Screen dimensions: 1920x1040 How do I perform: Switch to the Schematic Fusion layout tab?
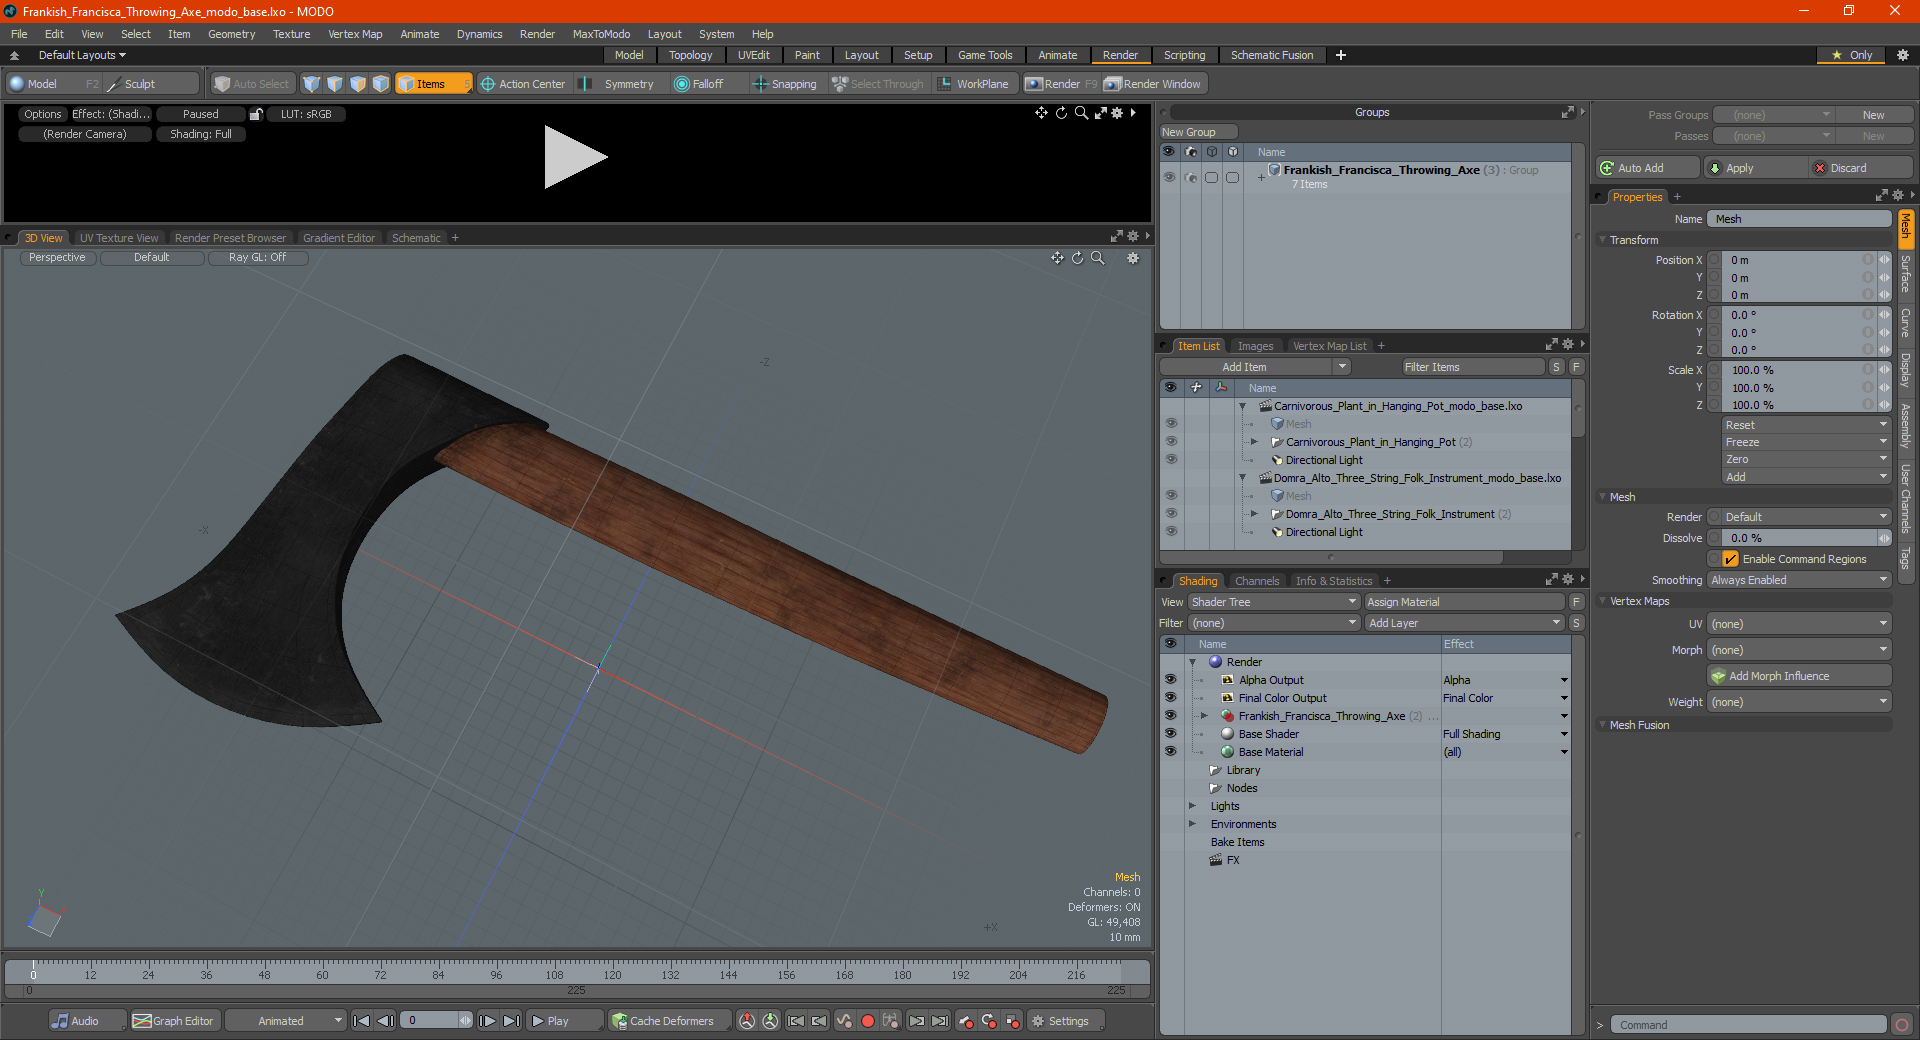[x=1272, y=55]
